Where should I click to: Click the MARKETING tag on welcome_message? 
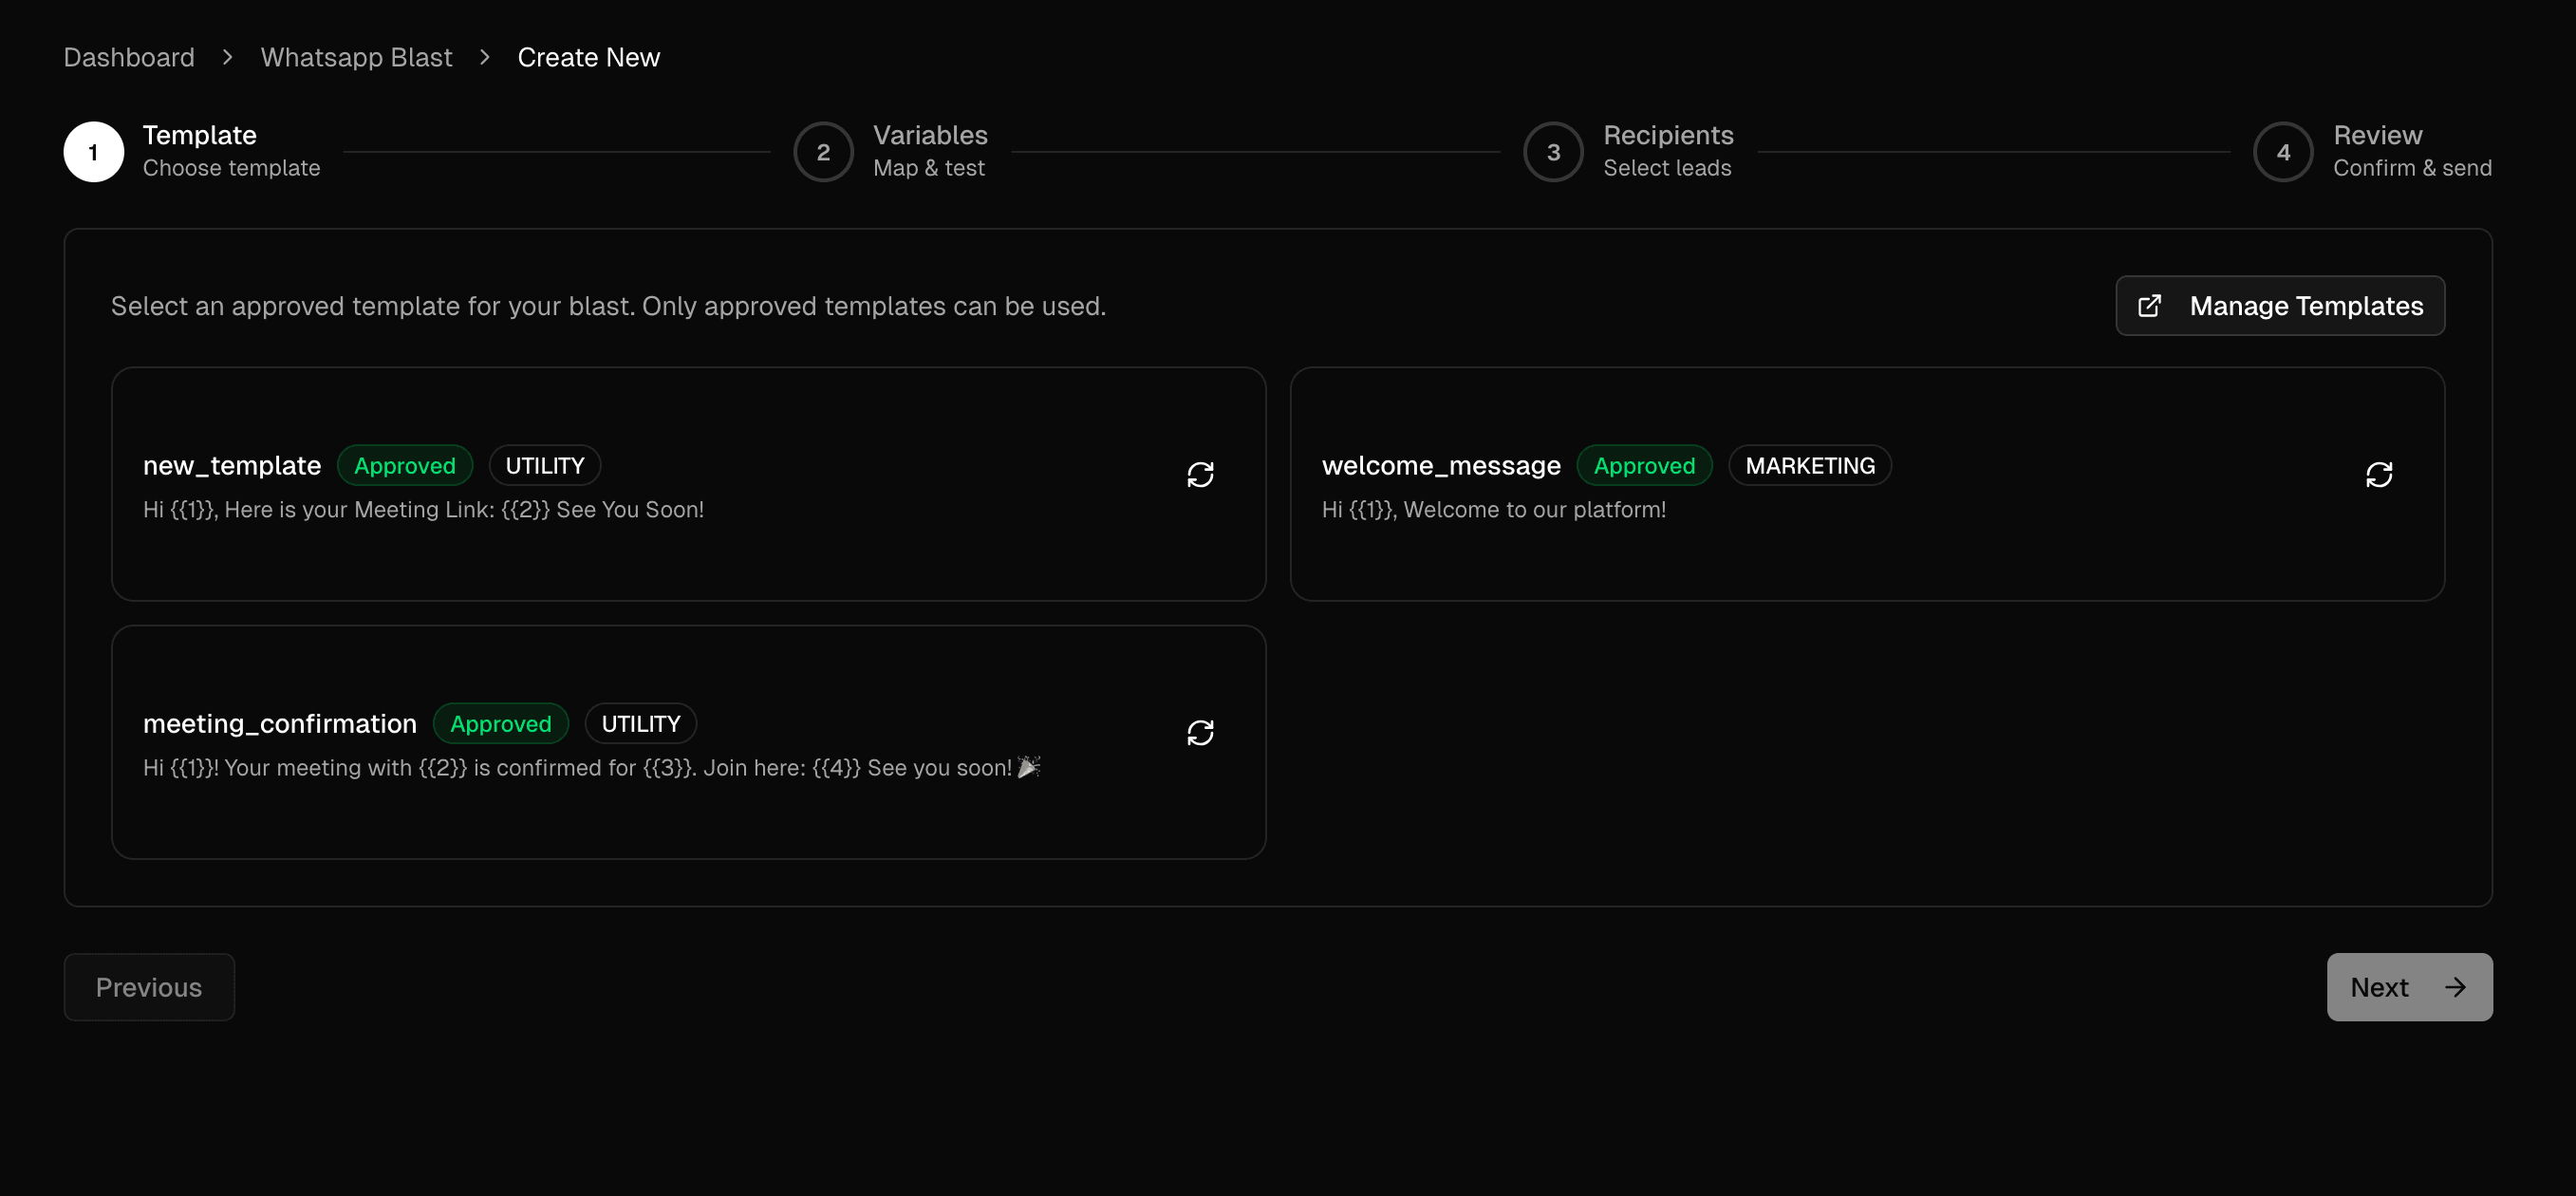tap(1810, 465)
